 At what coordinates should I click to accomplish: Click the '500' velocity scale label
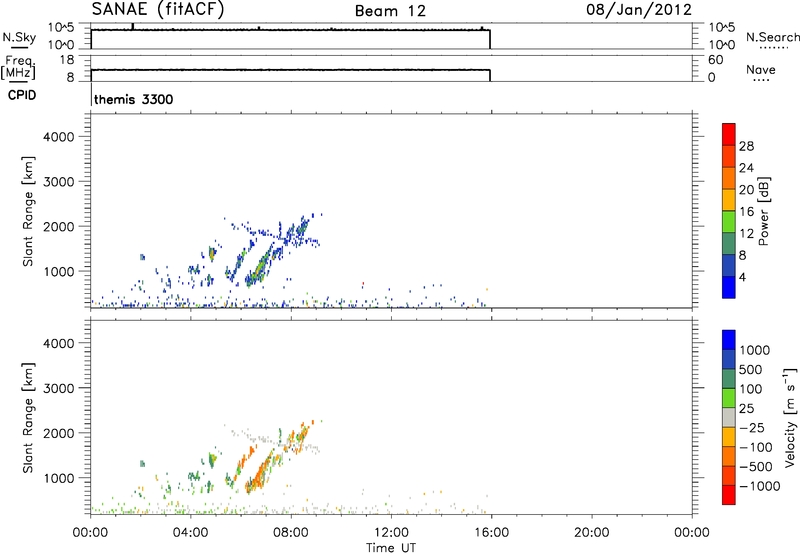(x=752, y=370)
